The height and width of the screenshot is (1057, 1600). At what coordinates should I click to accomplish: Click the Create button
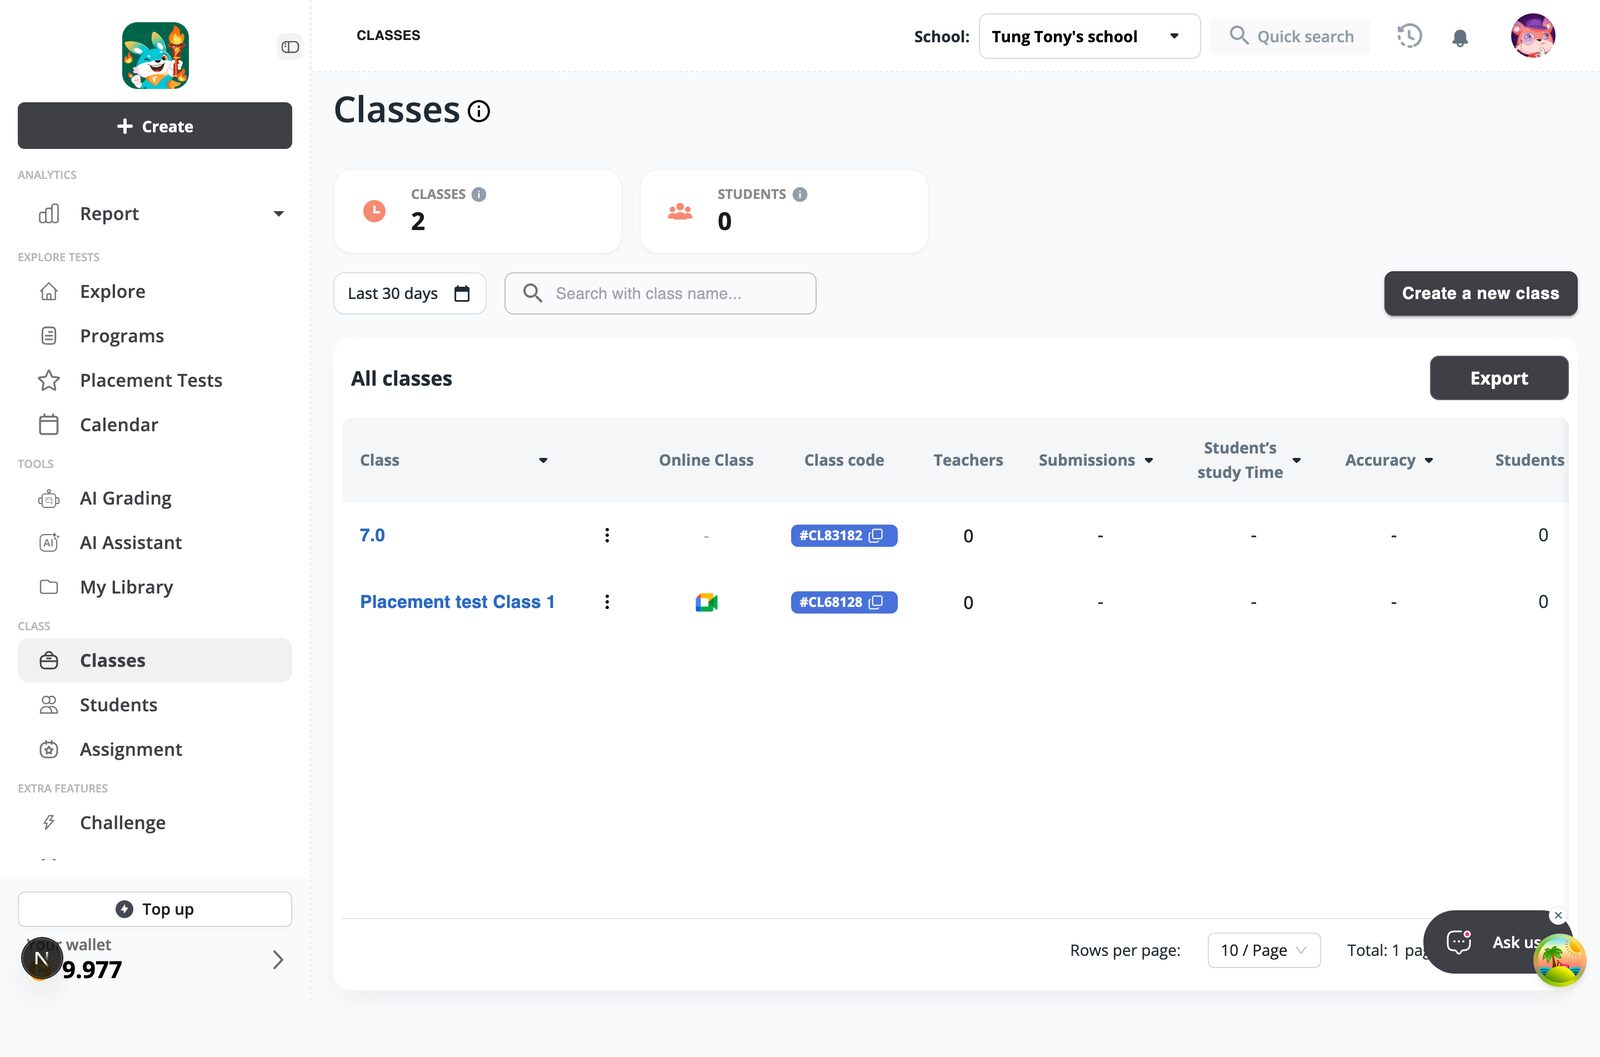[155, 126]
